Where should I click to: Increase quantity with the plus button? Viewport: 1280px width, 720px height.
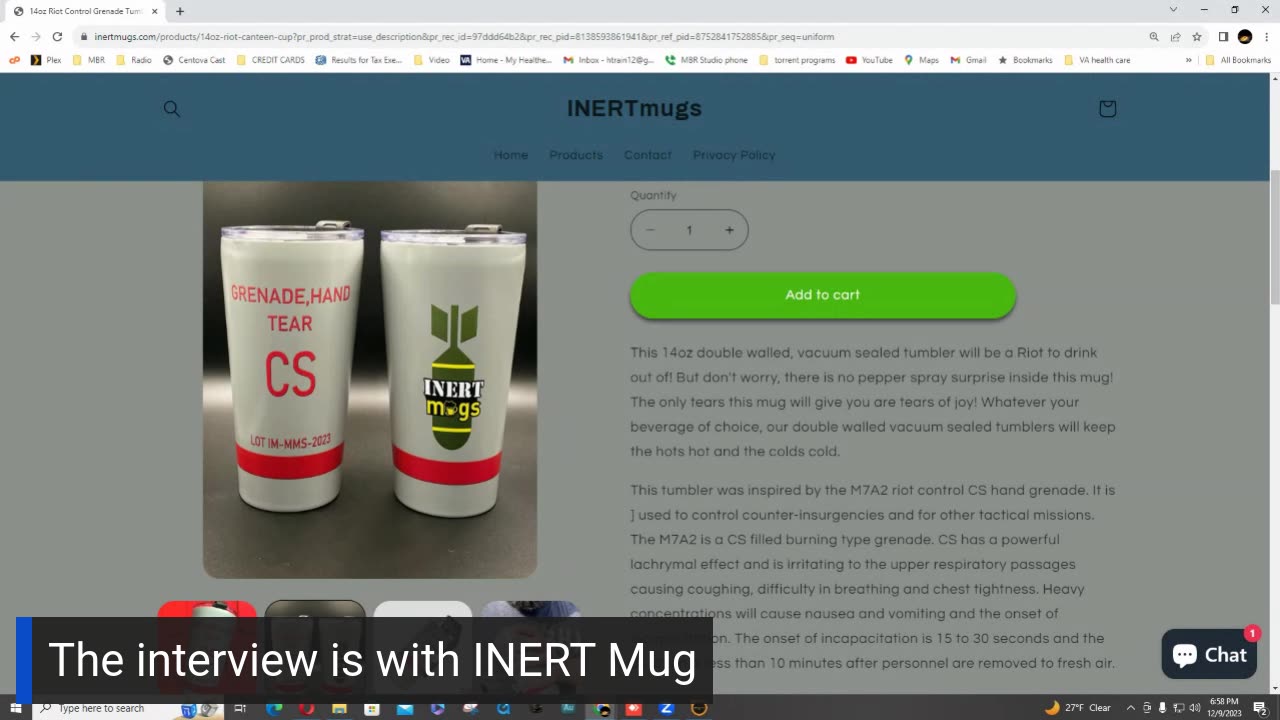point(729,230)
